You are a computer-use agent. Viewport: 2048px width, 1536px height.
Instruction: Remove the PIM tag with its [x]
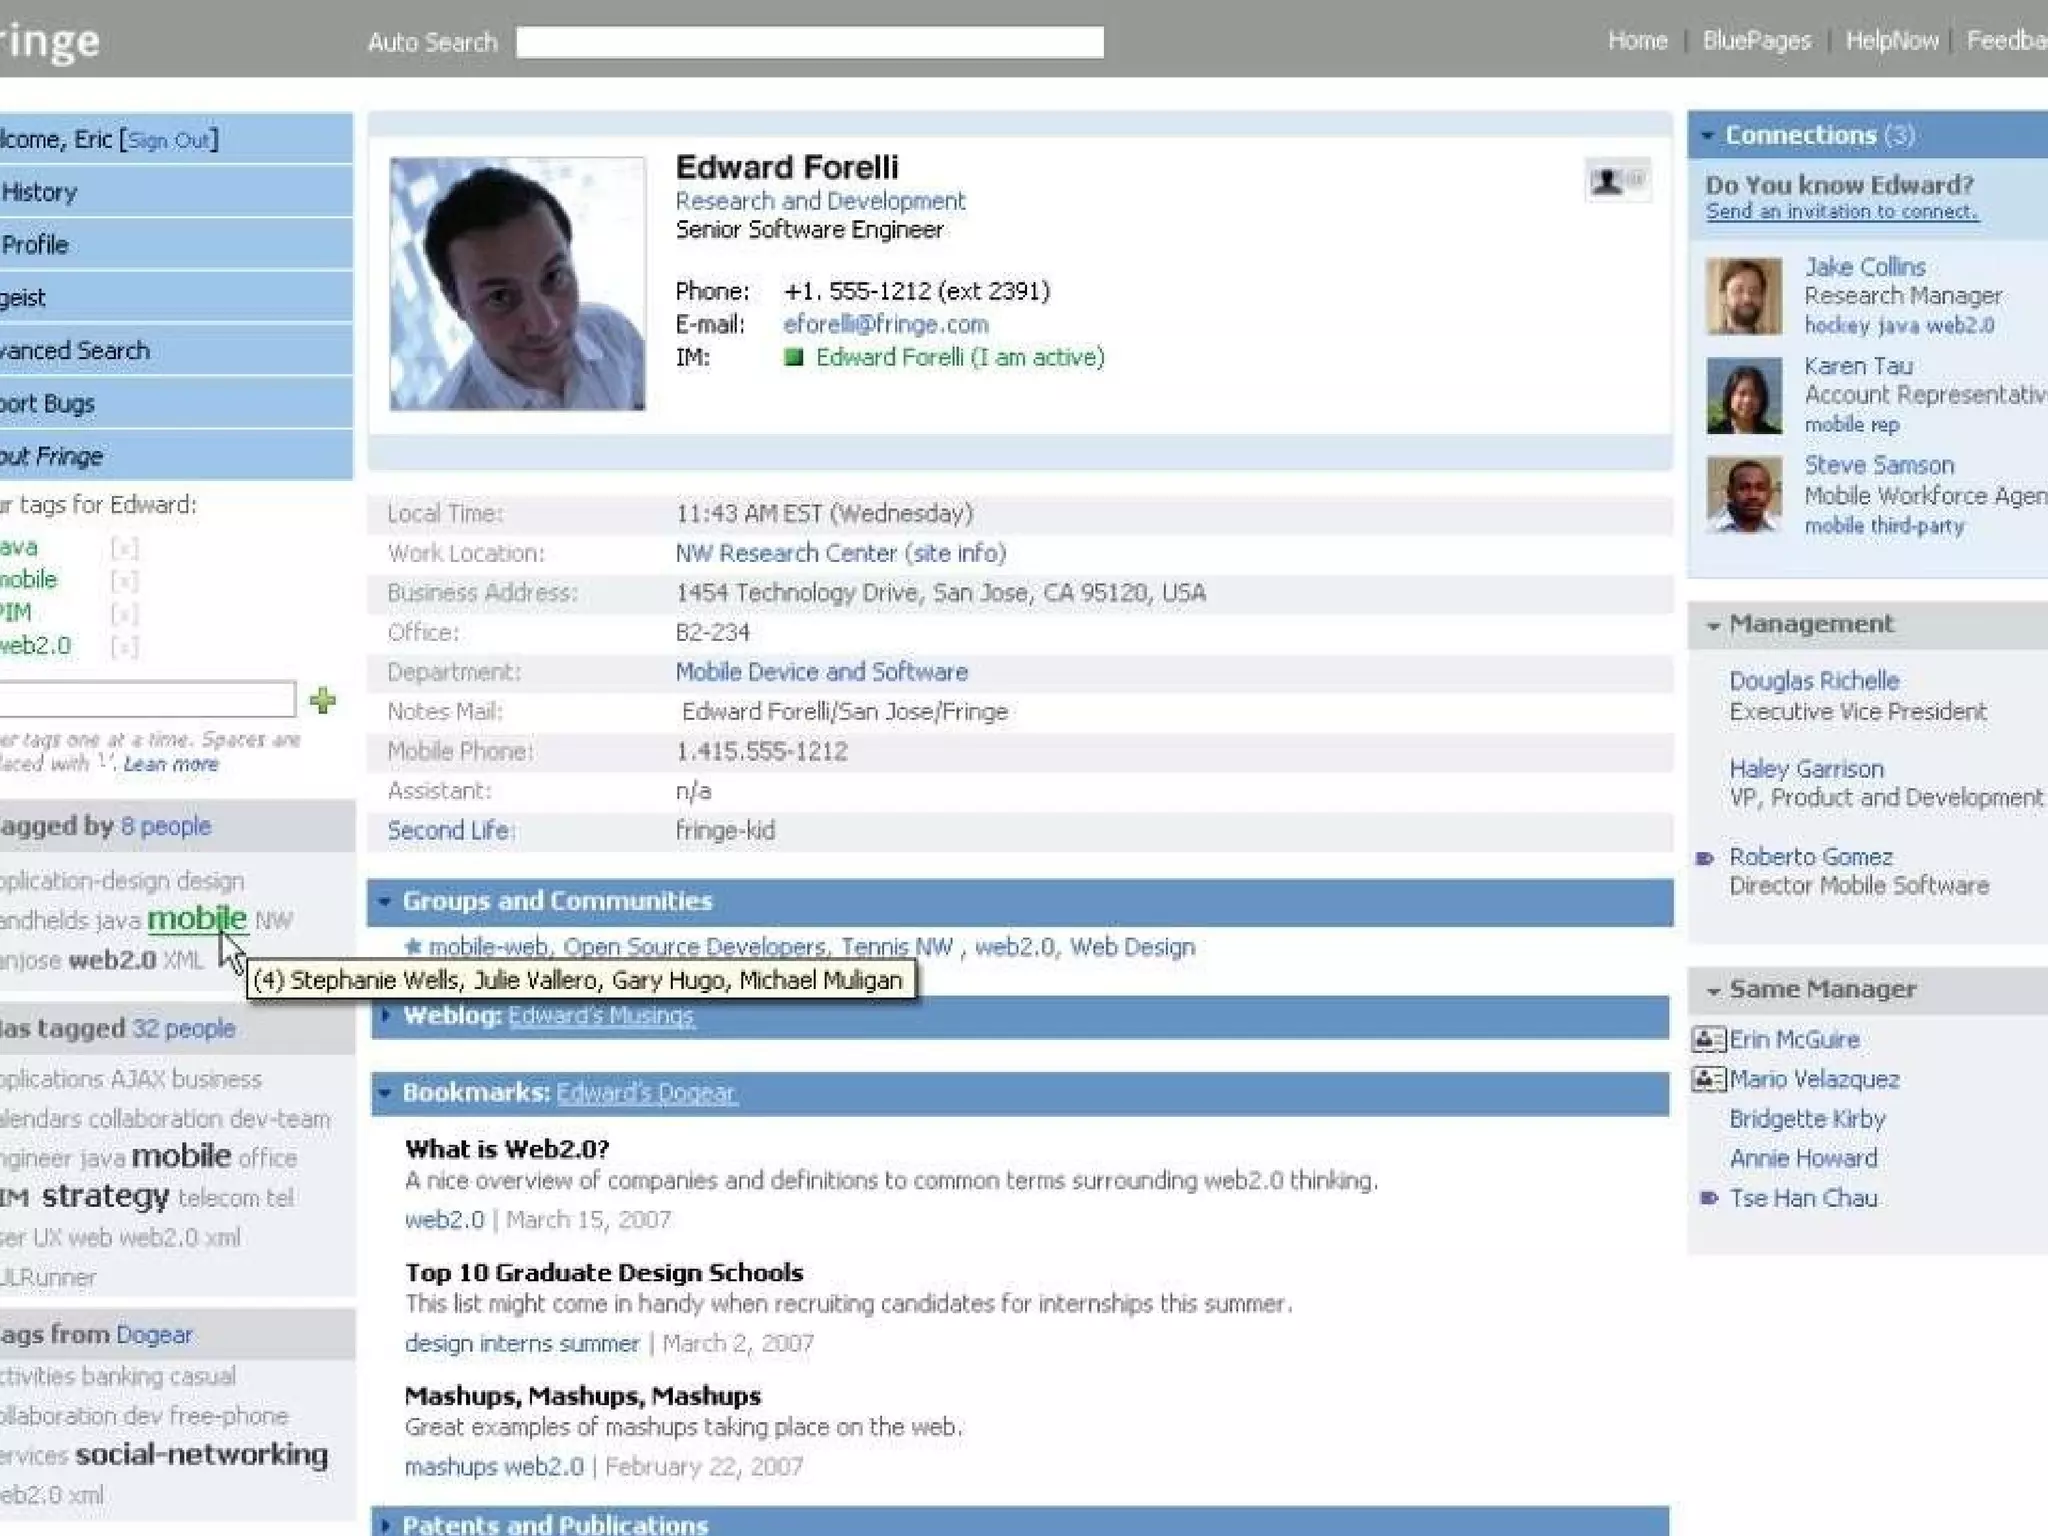[x=124, y=614]
